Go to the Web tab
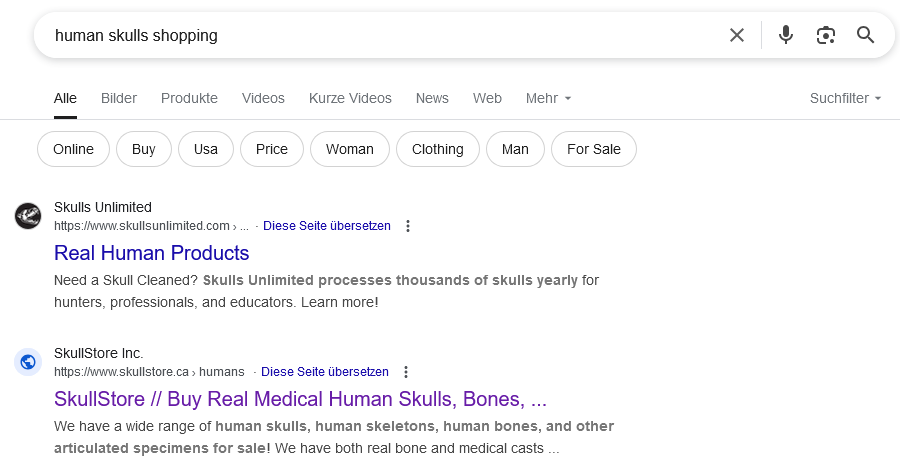Viewport: 900px width, 473px height. pyautogui.click(x=487, y=98)
